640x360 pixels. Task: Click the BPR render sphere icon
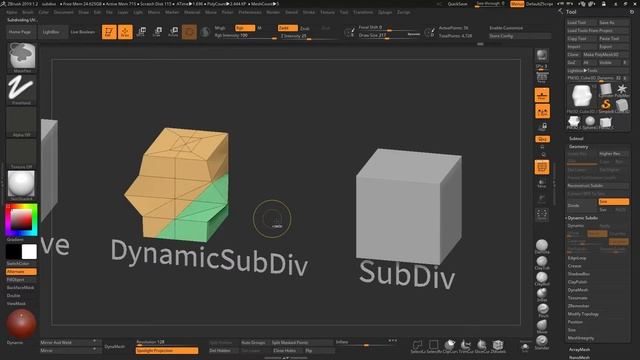(x=542, y=55)
